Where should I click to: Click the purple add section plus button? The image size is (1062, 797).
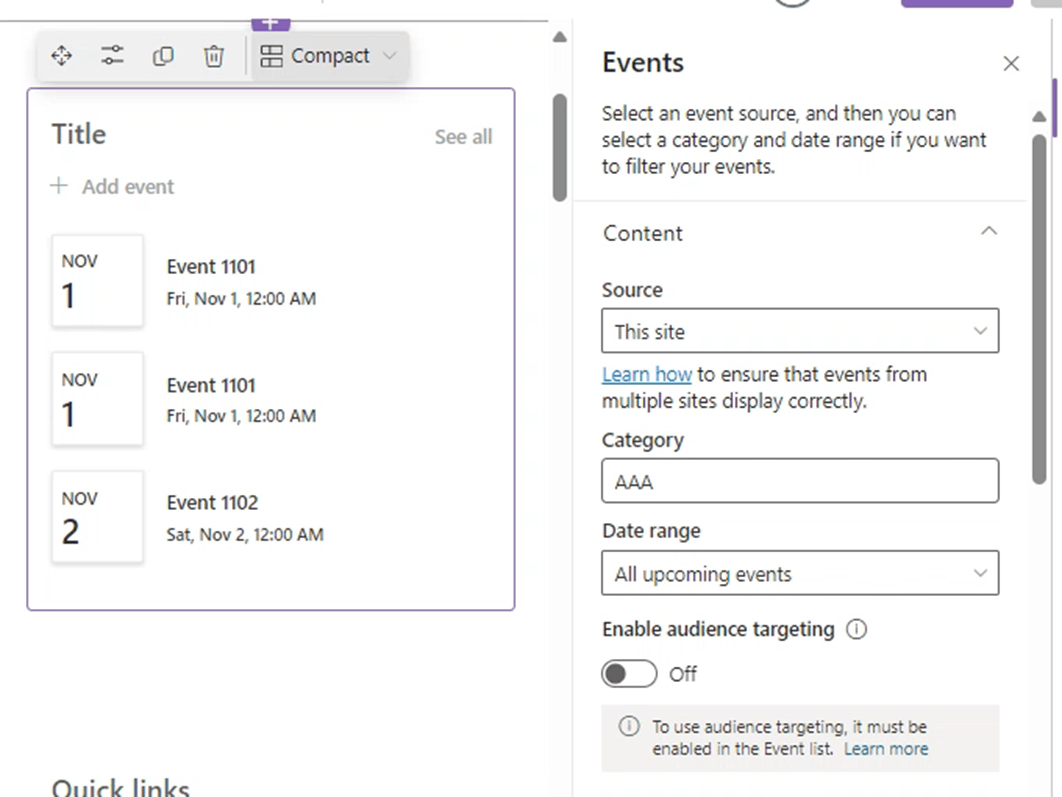(x=271, y=24)
